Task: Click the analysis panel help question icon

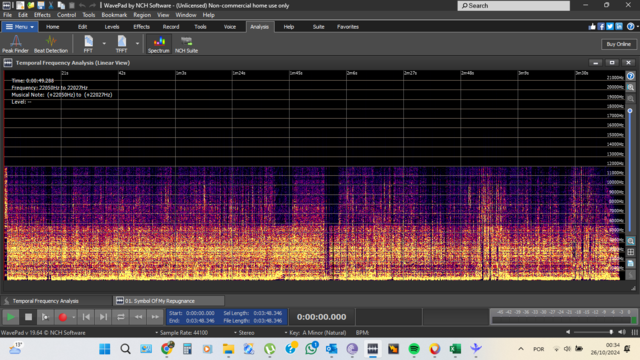Action: 631,76
